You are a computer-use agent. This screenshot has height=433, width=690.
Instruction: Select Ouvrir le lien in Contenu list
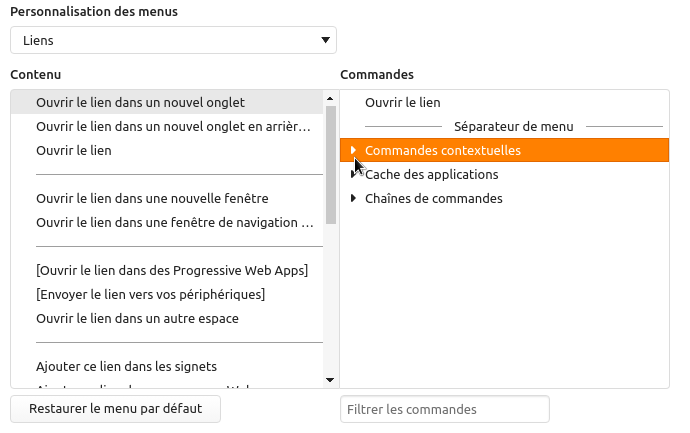point(74,150)
